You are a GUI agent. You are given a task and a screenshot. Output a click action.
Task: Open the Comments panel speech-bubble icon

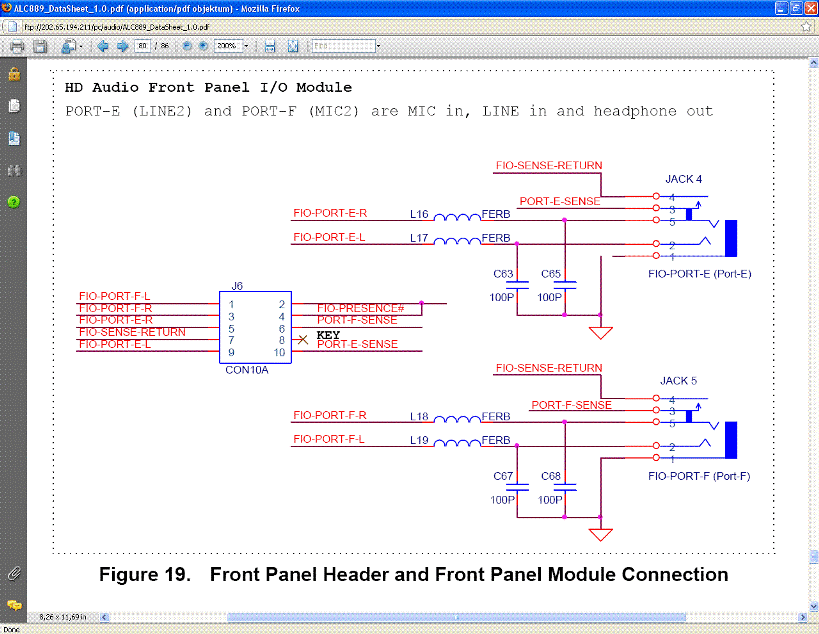(14, 605)
